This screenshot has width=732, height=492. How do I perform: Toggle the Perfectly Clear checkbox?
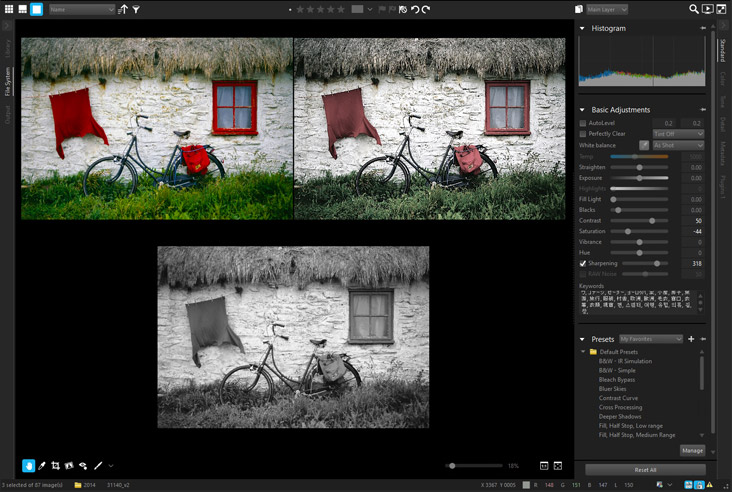pos(583,133)
